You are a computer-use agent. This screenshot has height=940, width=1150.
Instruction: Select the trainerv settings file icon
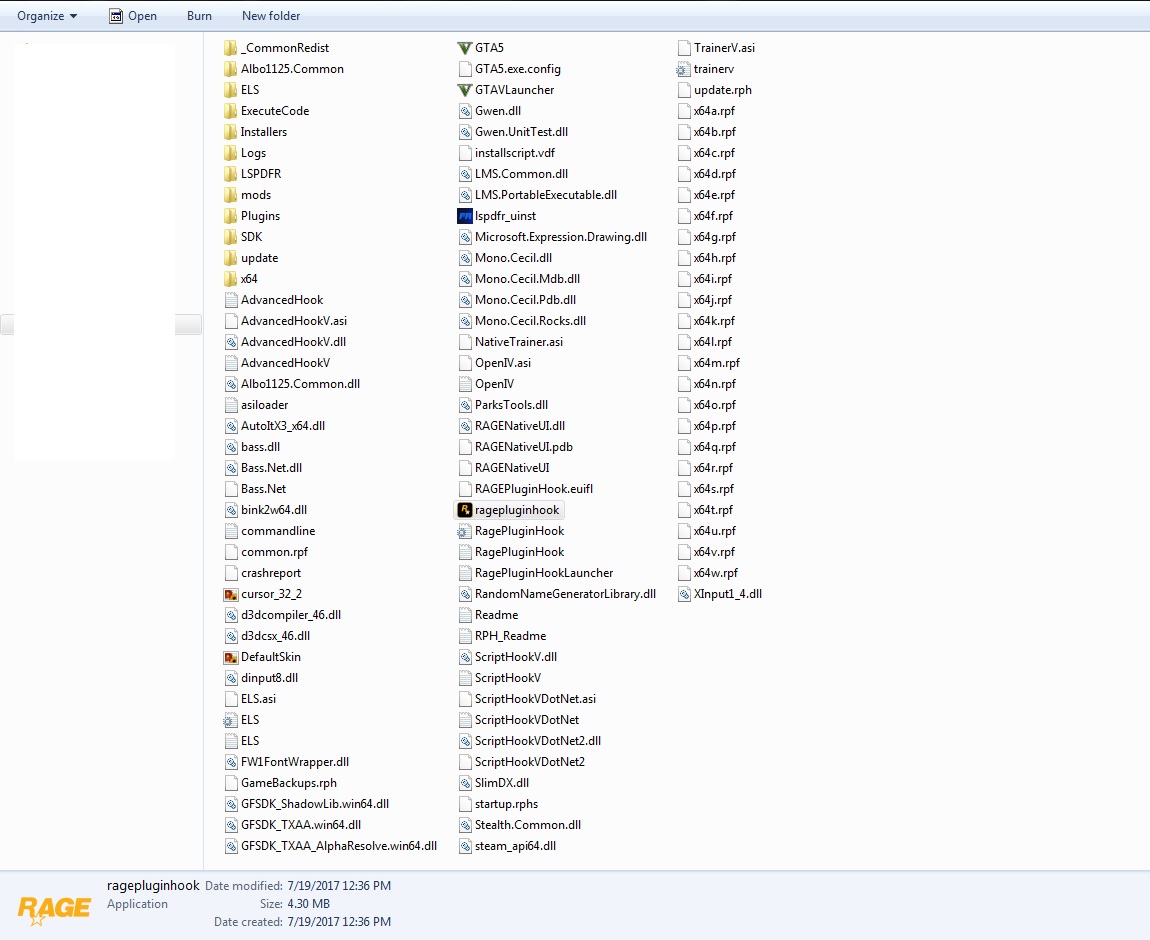[x=683, y=69]
